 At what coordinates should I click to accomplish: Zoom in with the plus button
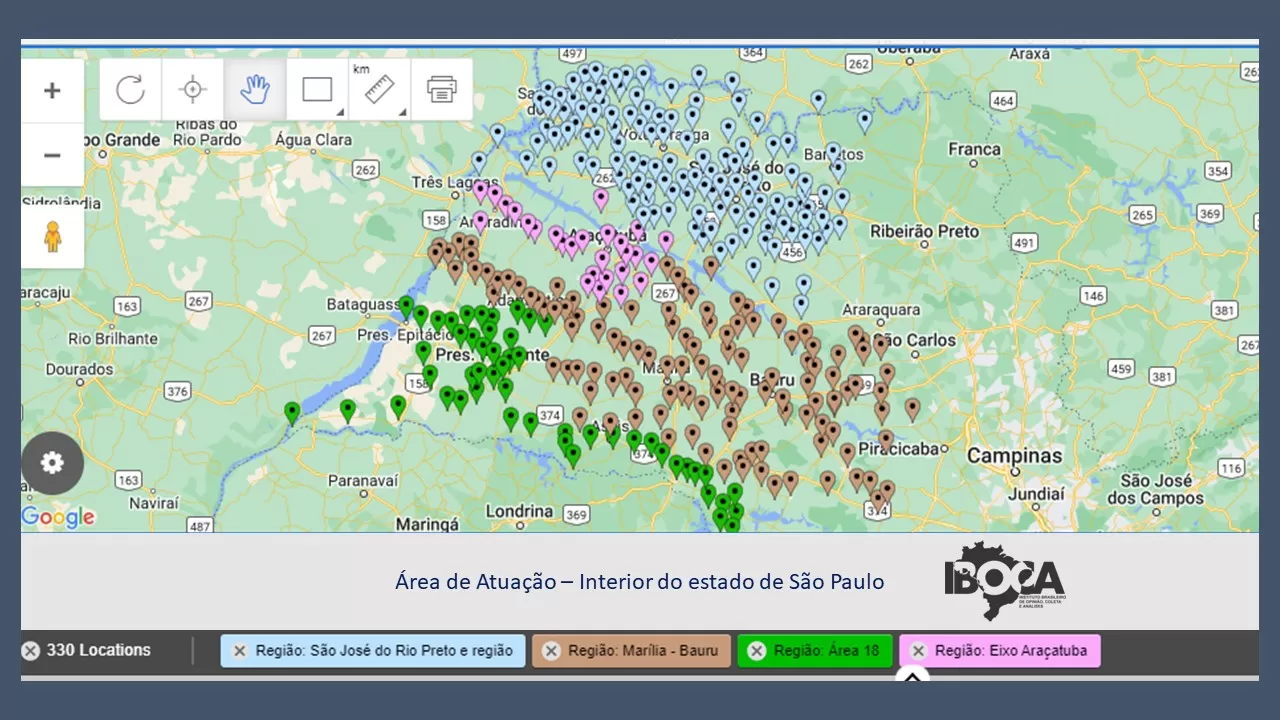52,91
